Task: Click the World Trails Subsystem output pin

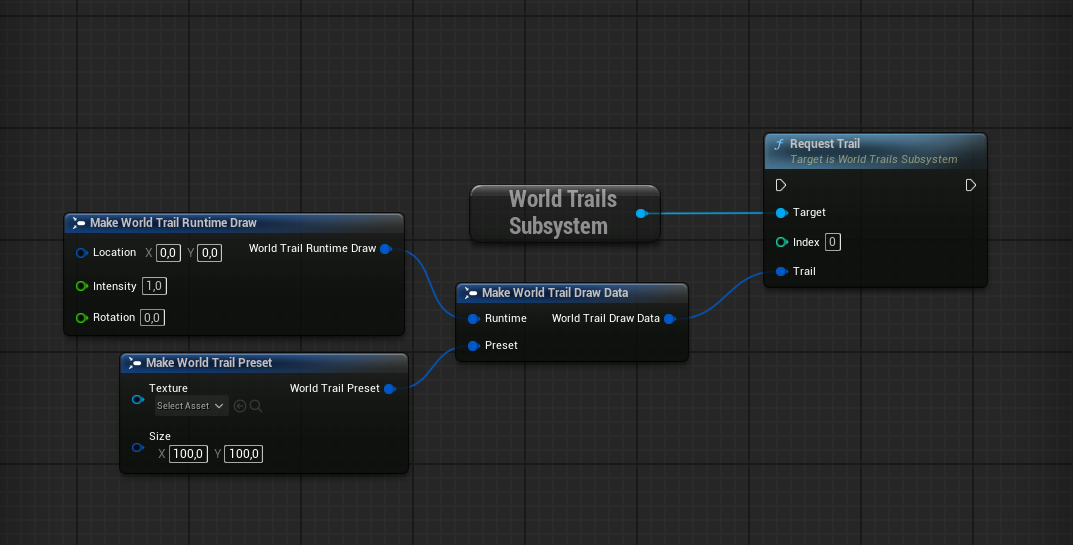Action: pos(641,214)
